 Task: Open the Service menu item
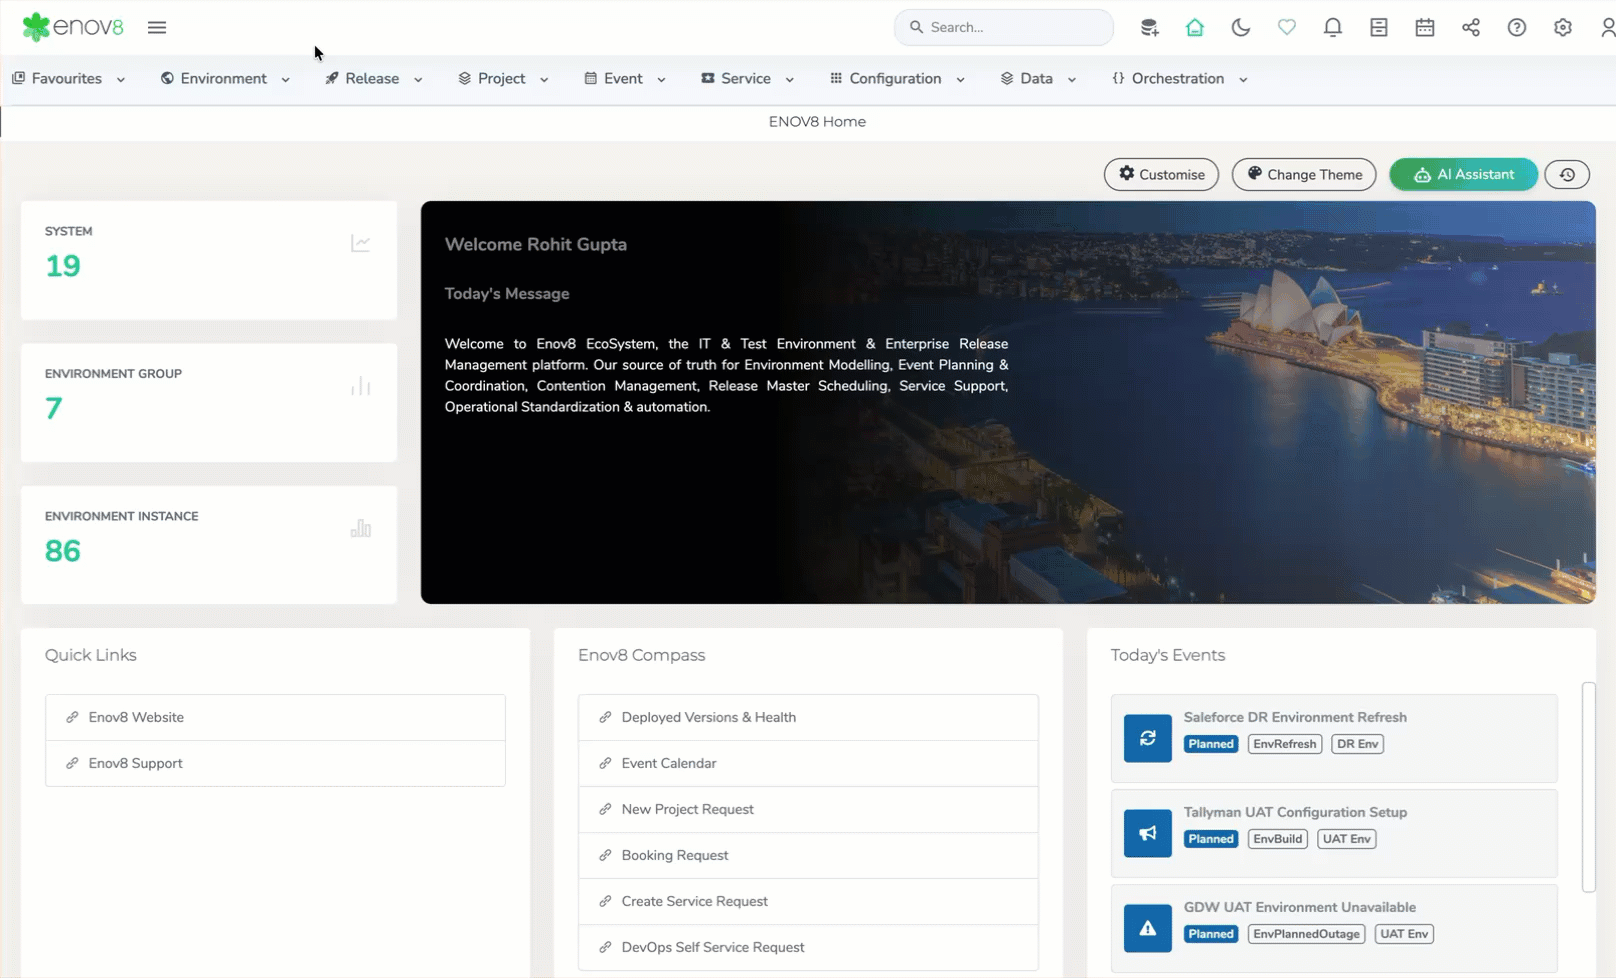coord(746,79)
